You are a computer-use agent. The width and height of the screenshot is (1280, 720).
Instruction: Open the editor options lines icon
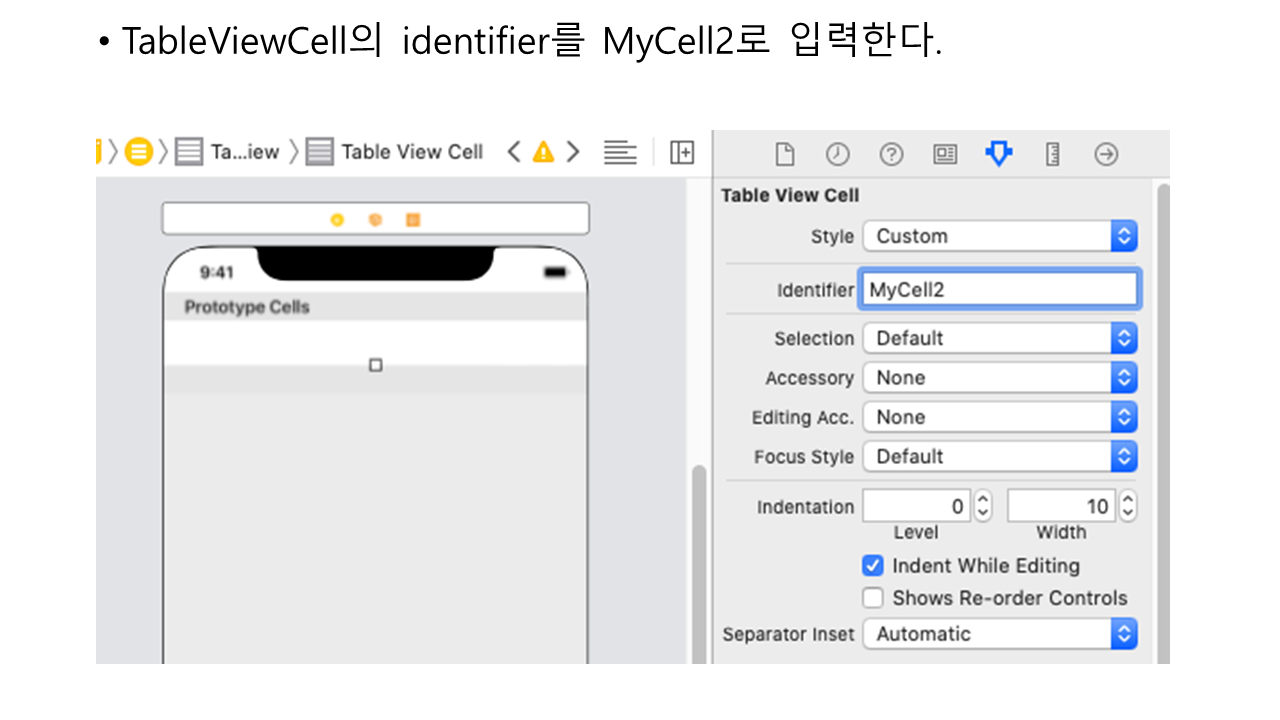(620, 152)
